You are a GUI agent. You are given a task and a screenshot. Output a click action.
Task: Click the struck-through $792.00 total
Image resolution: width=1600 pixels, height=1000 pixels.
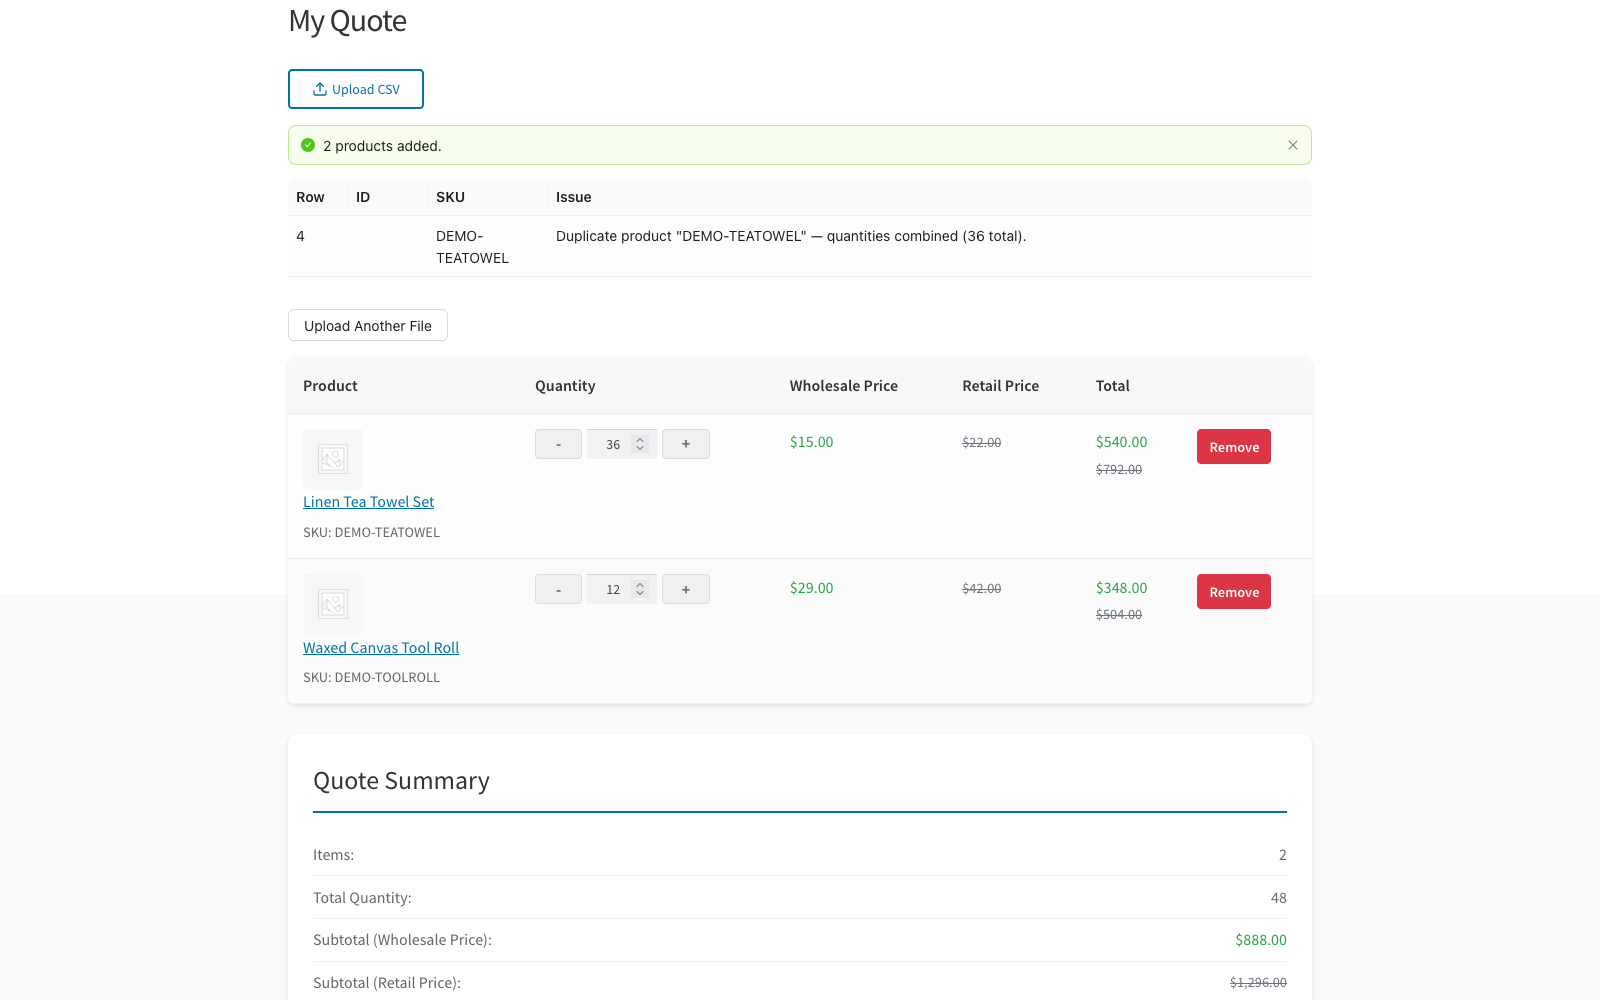tap(1118, 469)
